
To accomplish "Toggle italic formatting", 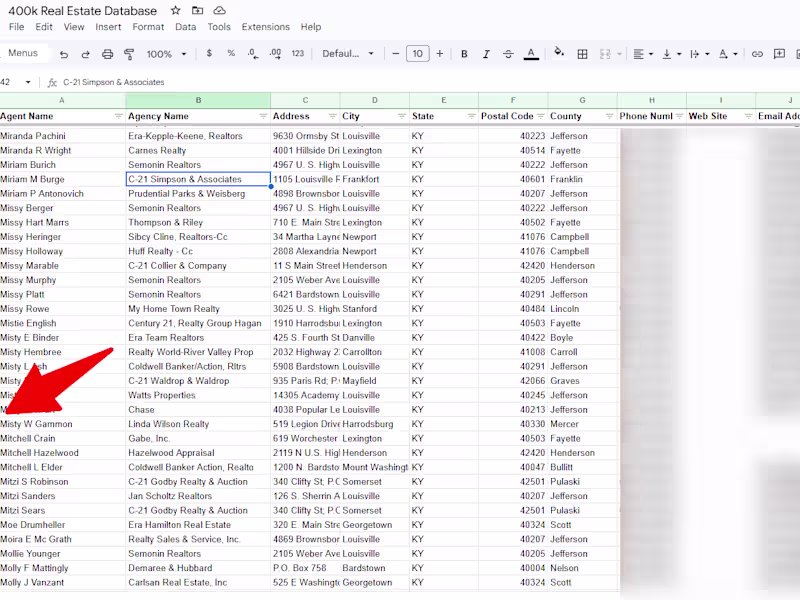I will (x=485, y=54).
